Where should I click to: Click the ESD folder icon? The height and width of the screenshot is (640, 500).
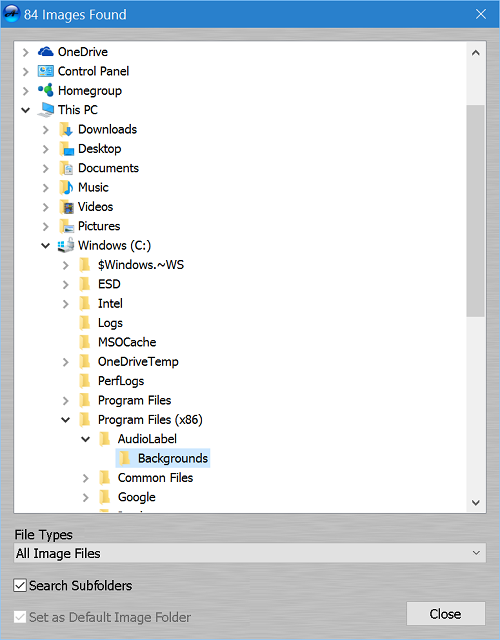(84, 284)
